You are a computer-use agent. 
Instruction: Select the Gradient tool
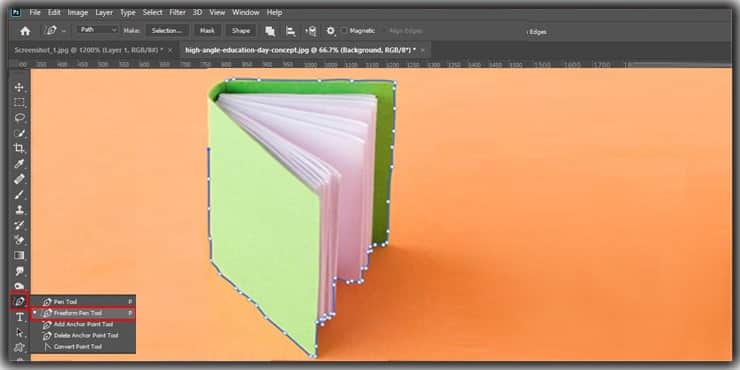pos(19,255)
